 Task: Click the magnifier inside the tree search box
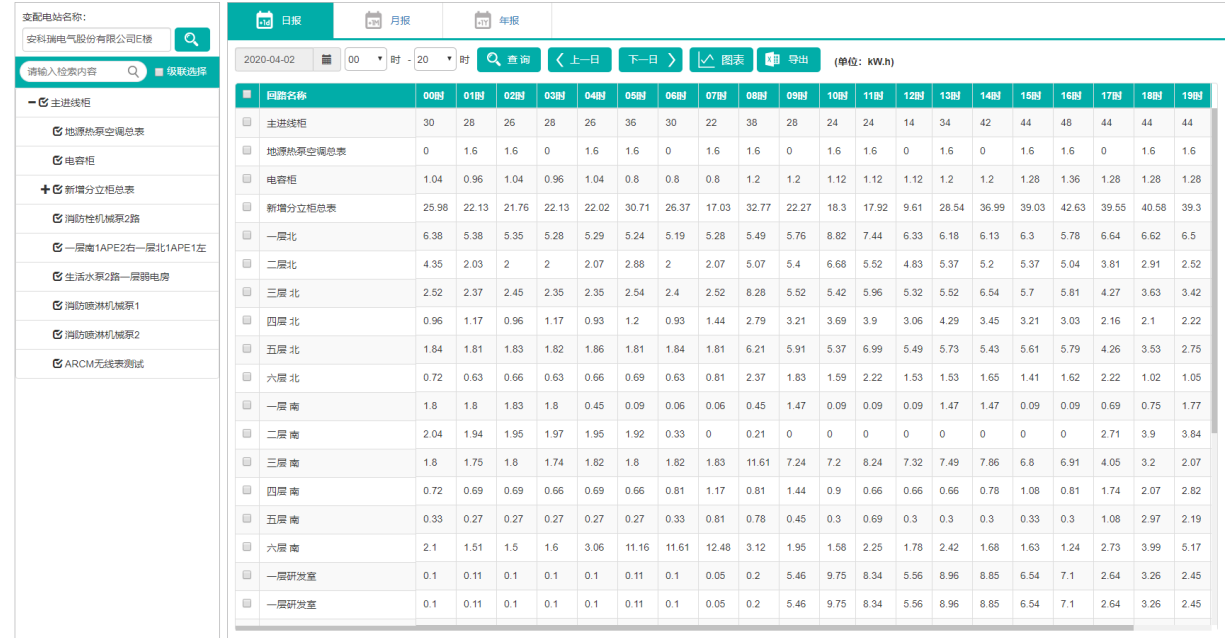click(x=134, y=72)
